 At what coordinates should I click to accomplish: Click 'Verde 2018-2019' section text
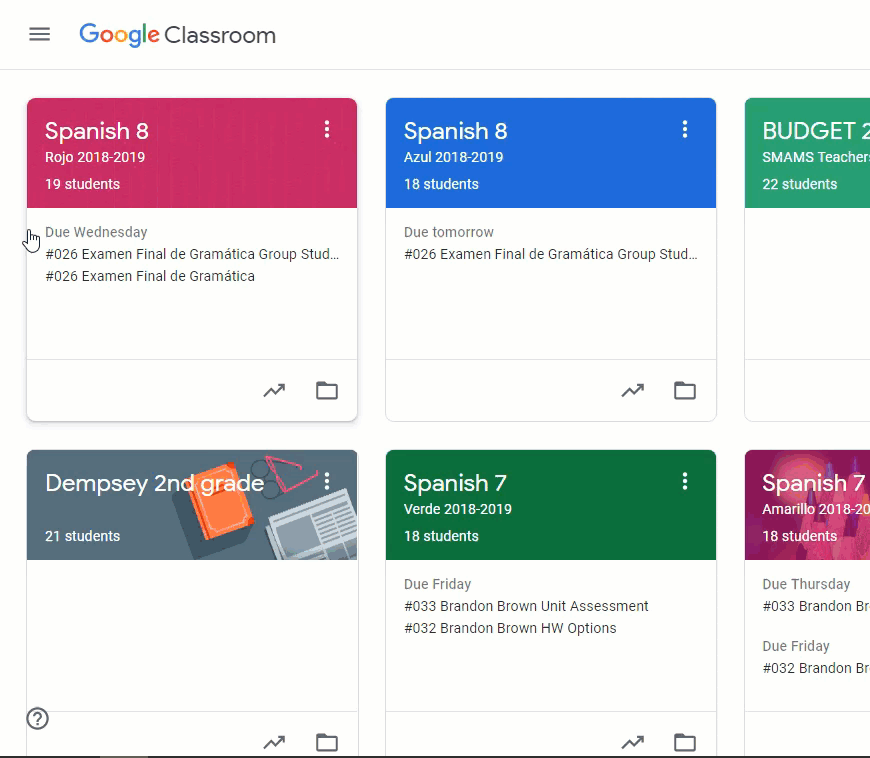click(458, 509)
